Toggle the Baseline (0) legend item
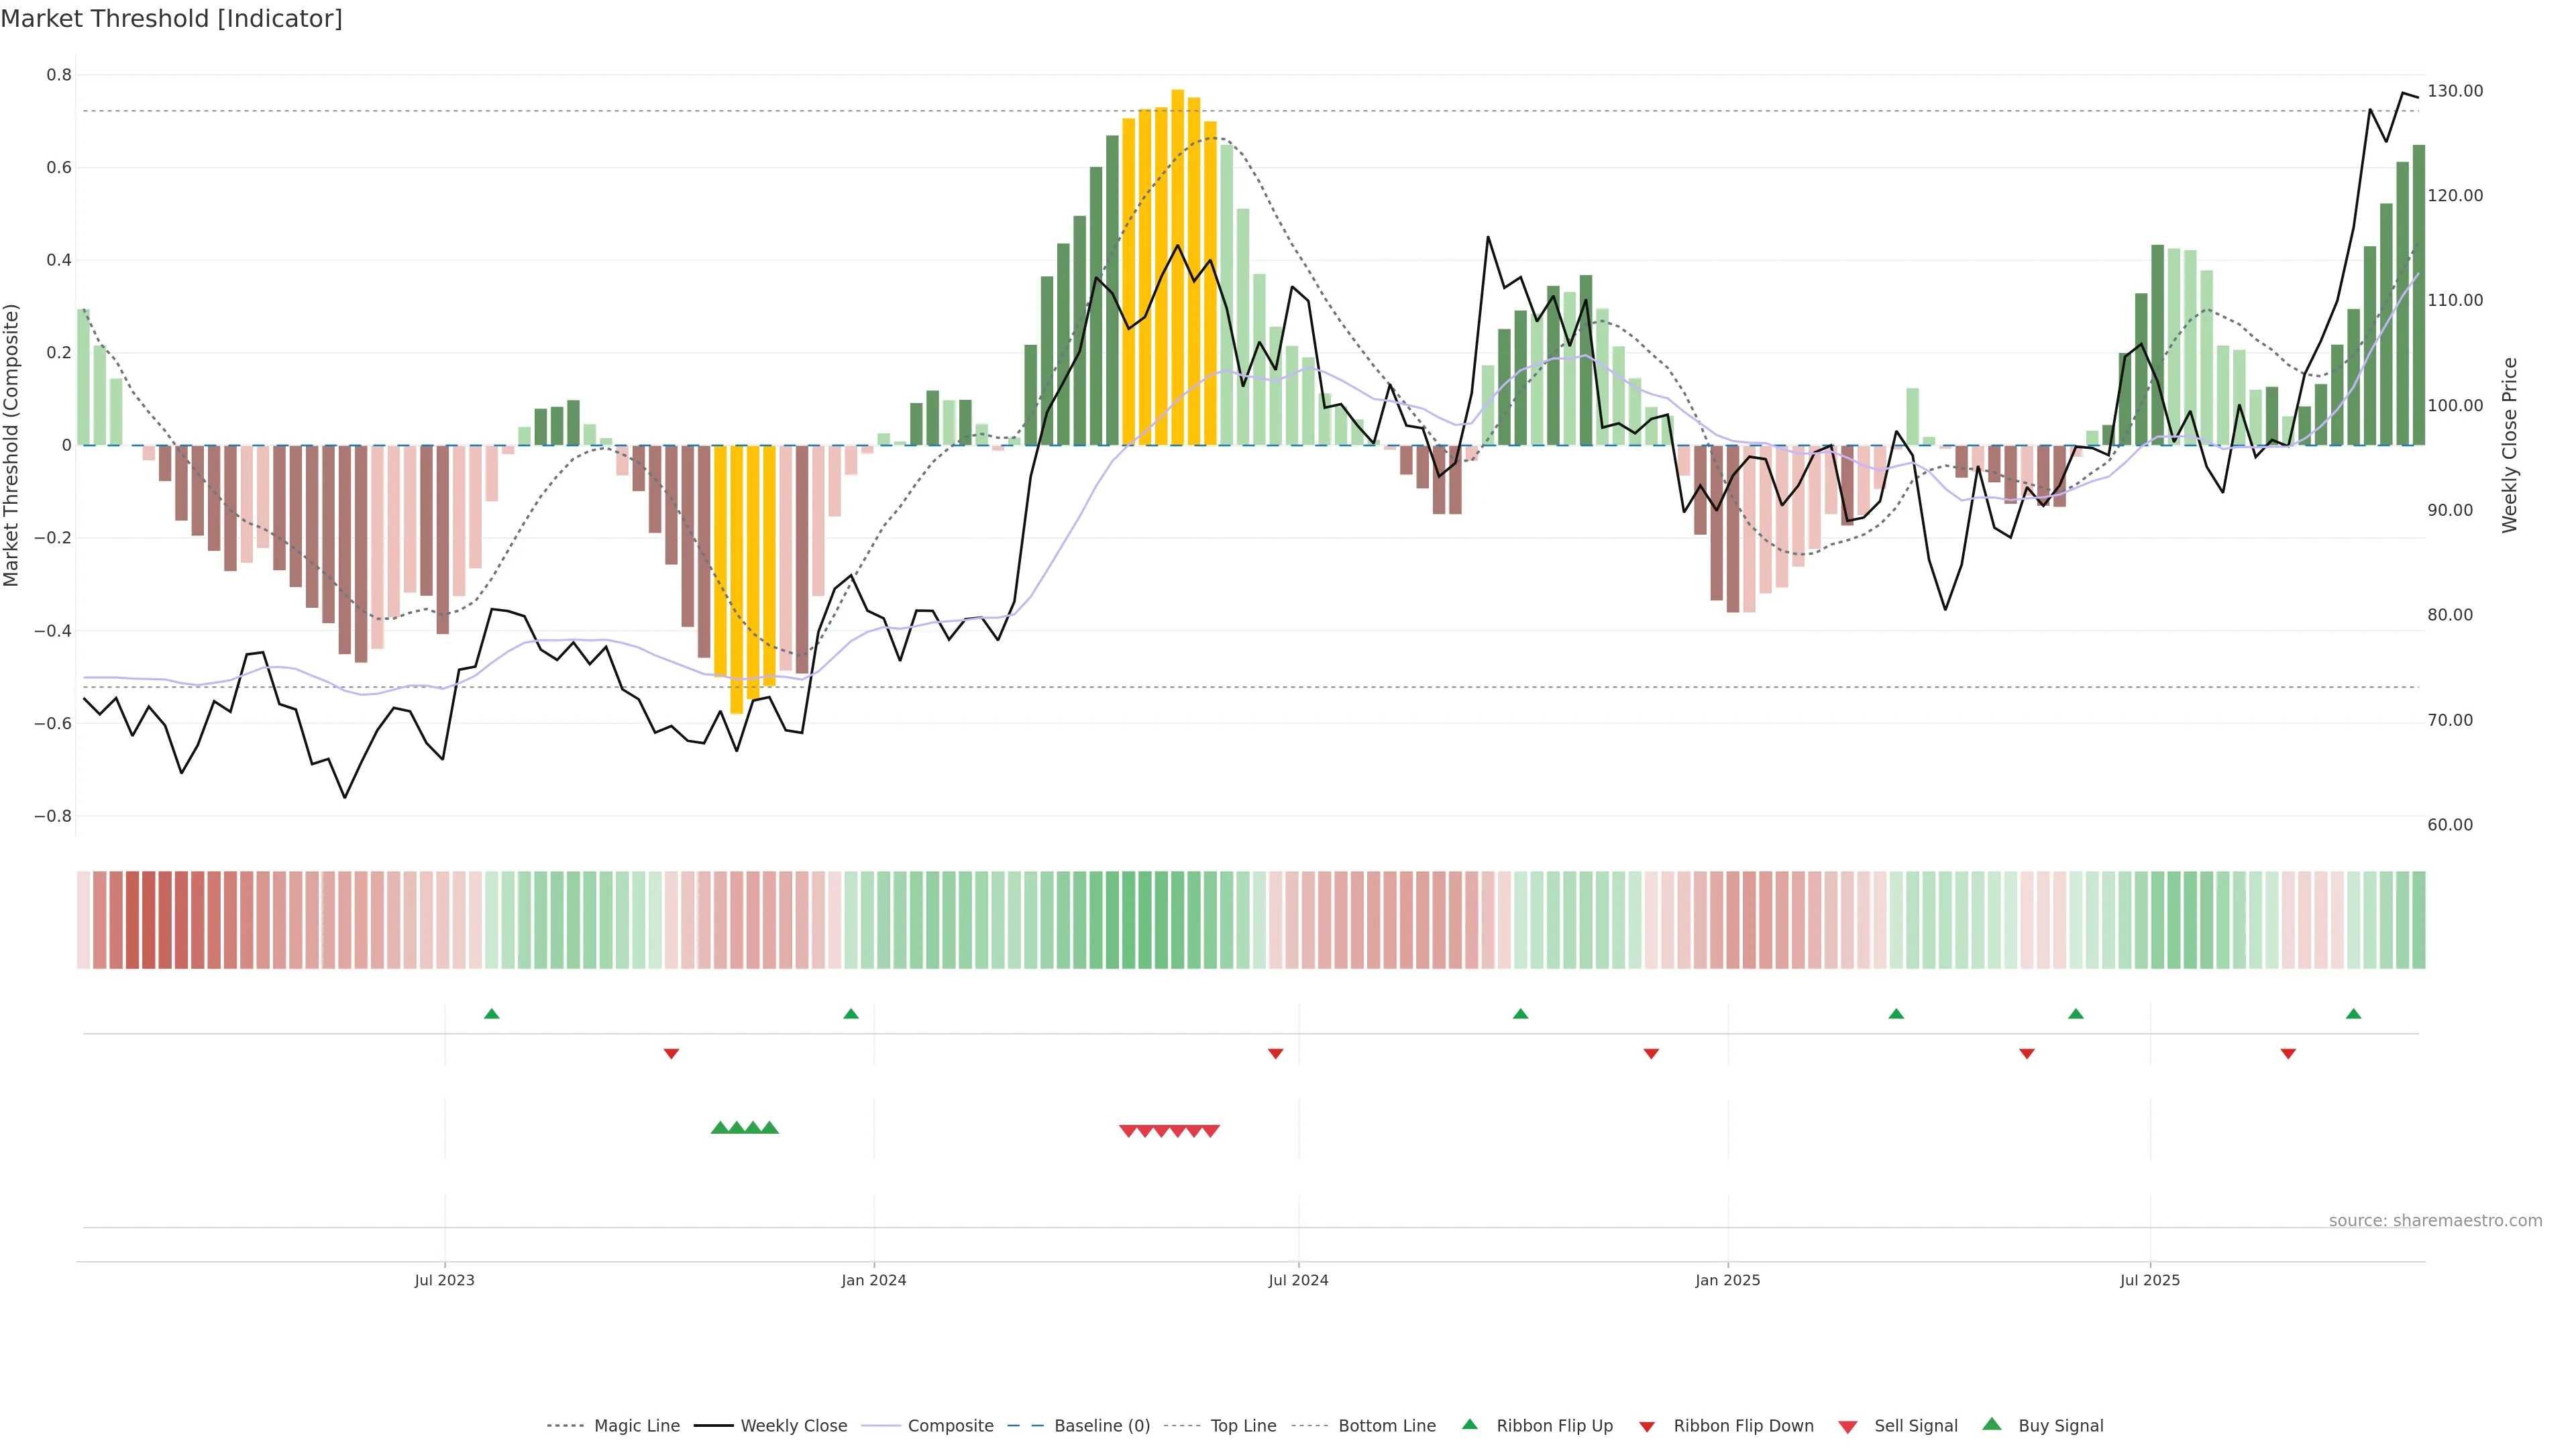The height and width of the screenshot is (1449, 2576). (x=1101, y=1426)
